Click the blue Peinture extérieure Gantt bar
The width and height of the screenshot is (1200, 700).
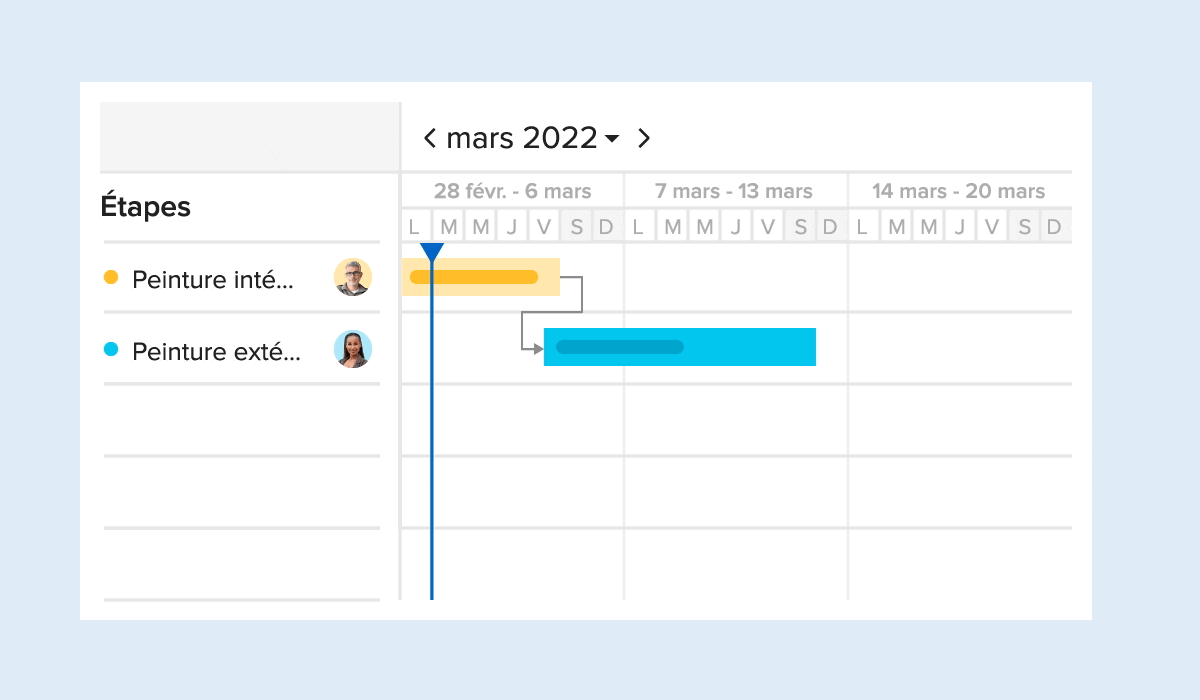[x=680, y=347]
